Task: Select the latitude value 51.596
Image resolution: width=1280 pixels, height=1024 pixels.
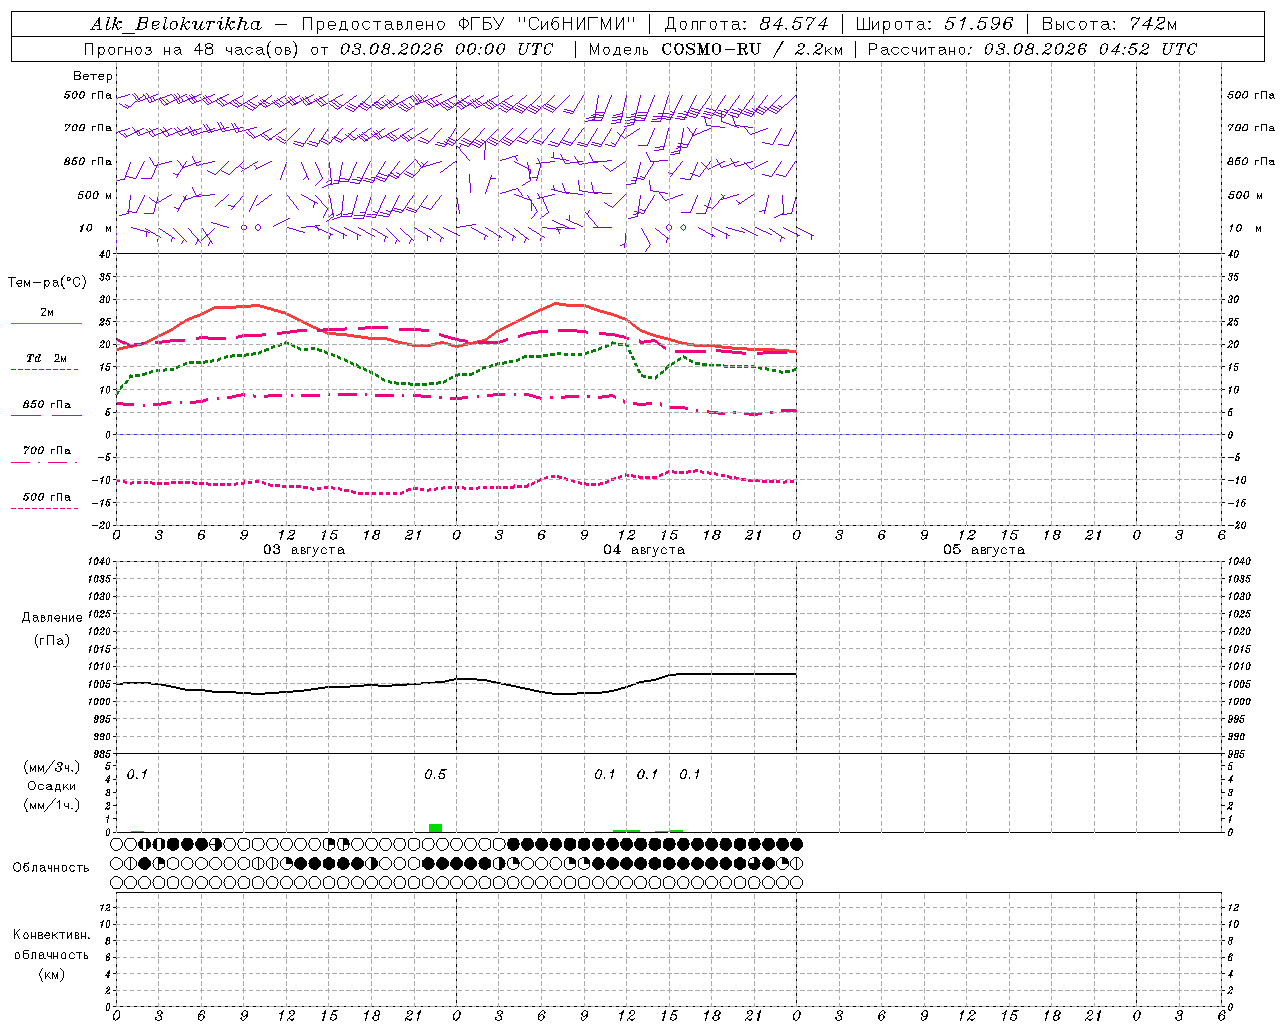Action: coord(978,24)
